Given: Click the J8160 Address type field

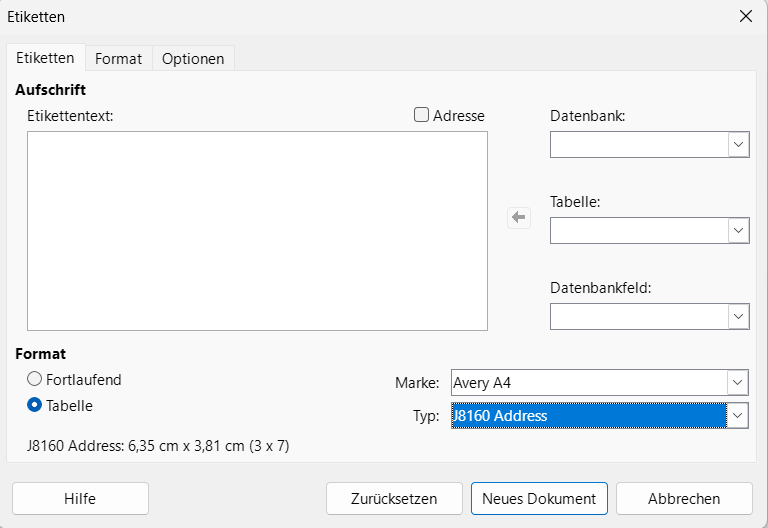Looking at the screenshot, I should (588, 416).
